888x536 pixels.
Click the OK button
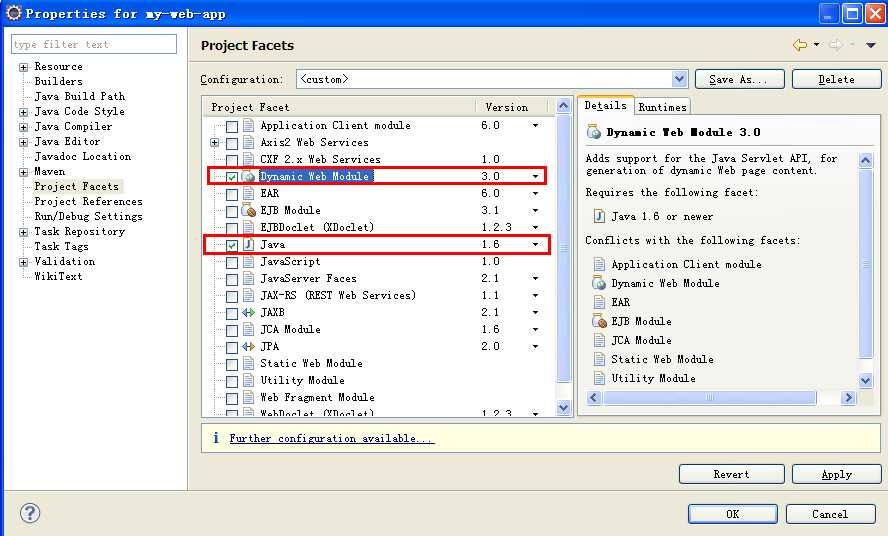[732, 513]
